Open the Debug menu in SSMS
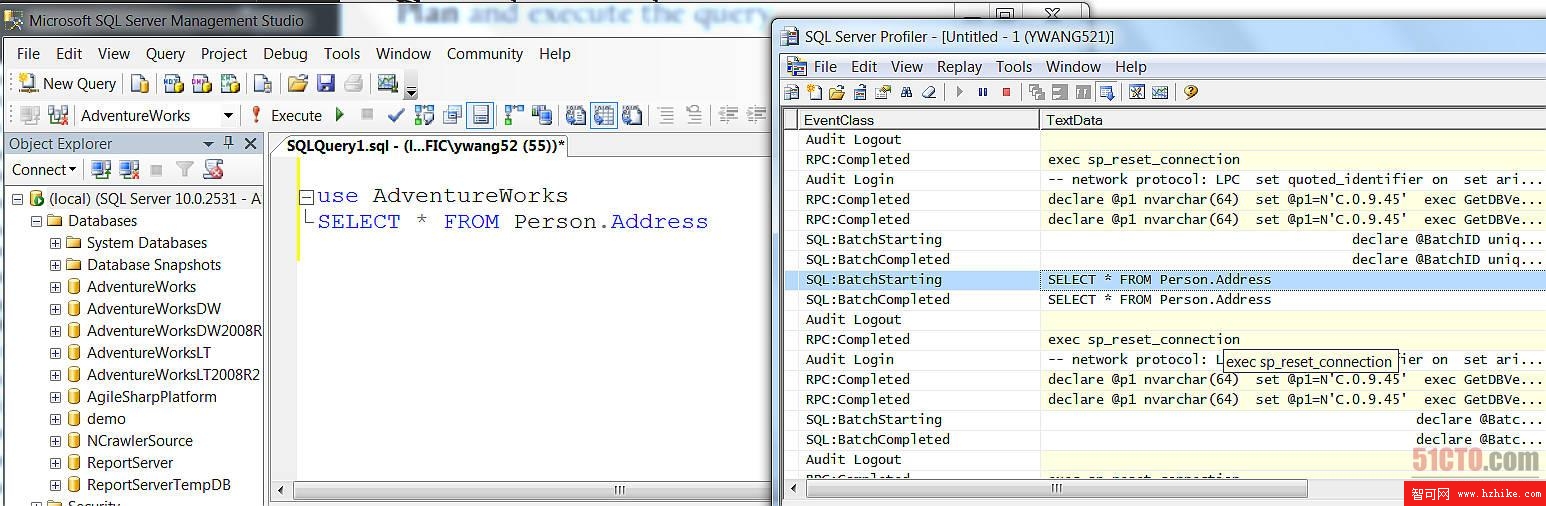Screen dimensions: 1546x506 coord(286,54)
